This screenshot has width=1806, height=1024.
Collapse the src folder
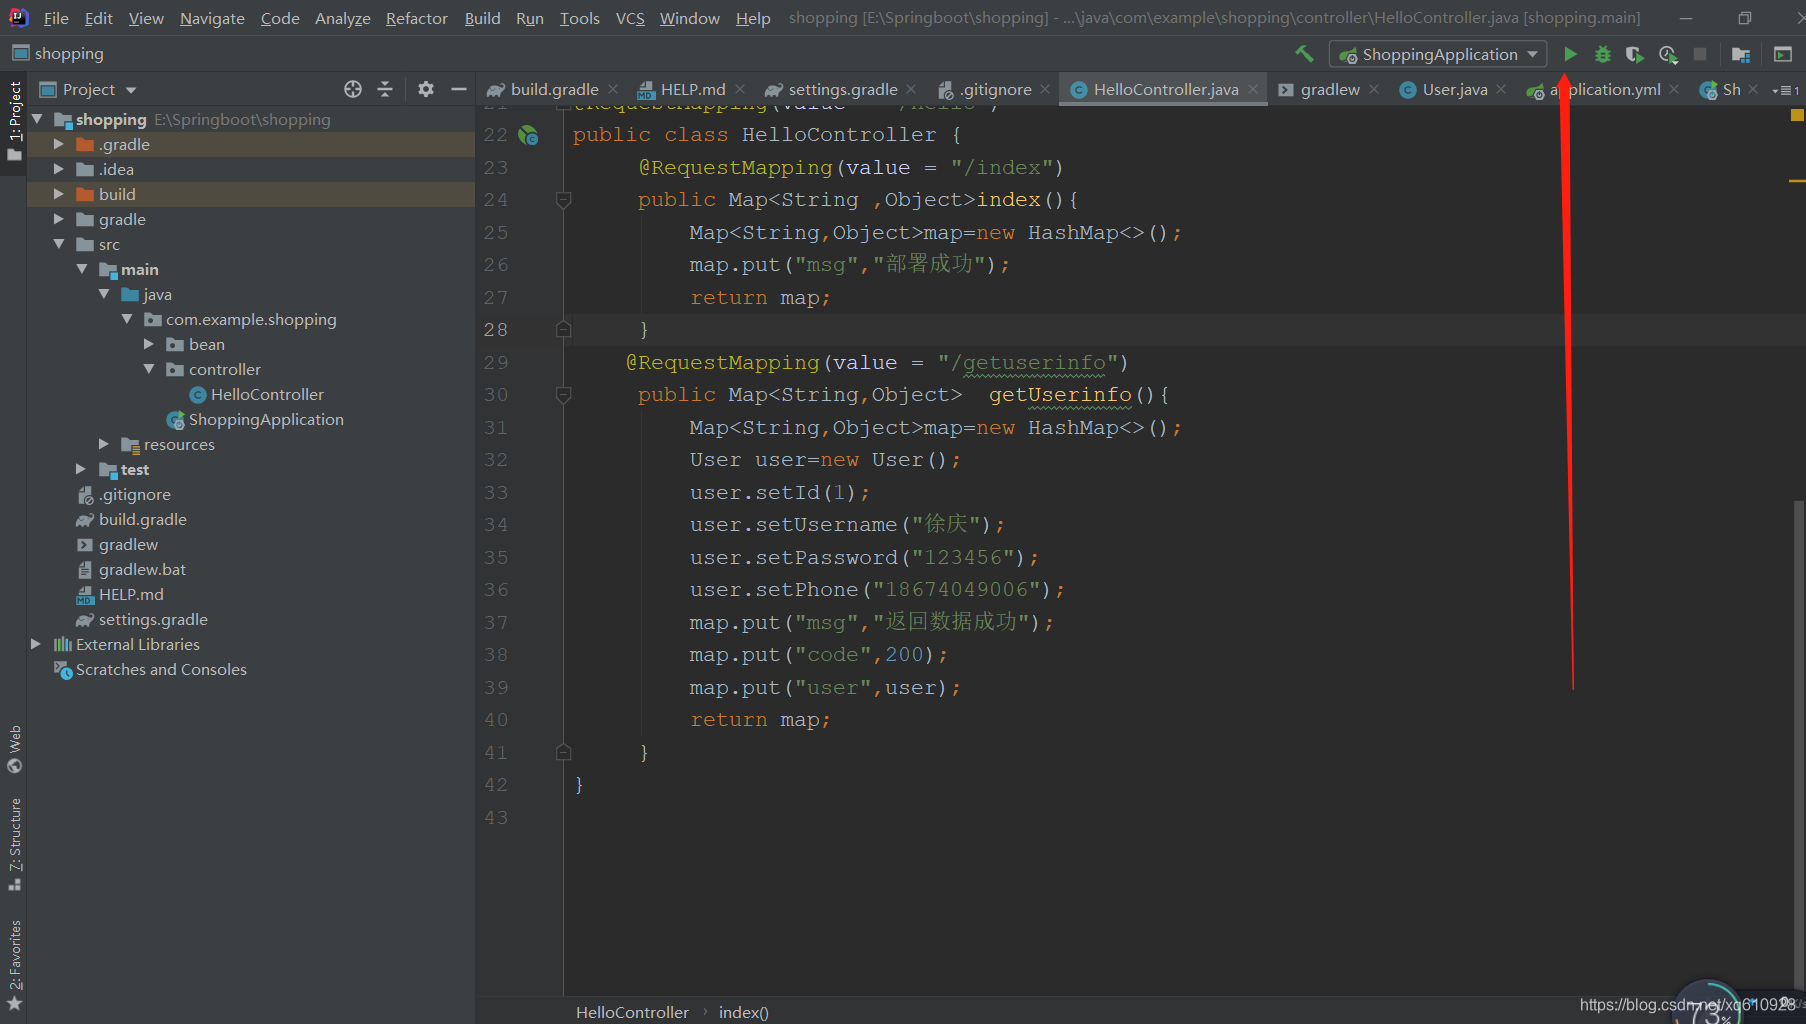(x=58, y=244)
